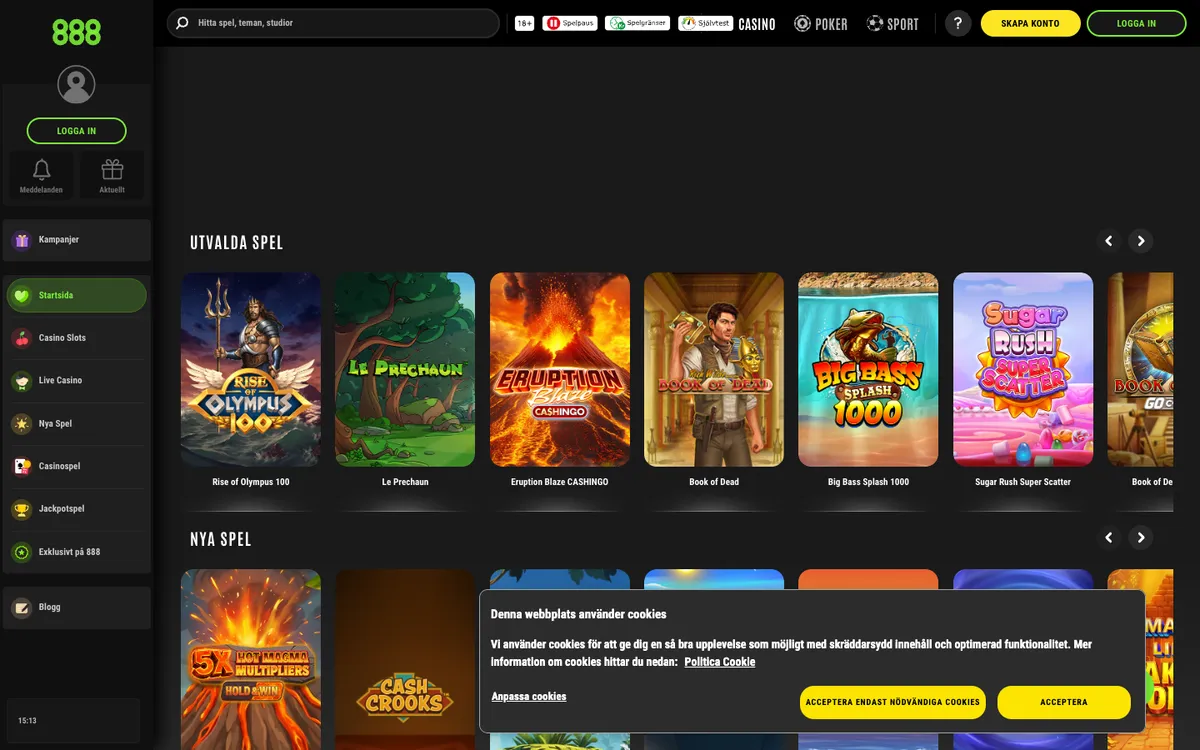Click the search magnifier icon
Viewport: 1200px width, 750px height.
[182, 23]
